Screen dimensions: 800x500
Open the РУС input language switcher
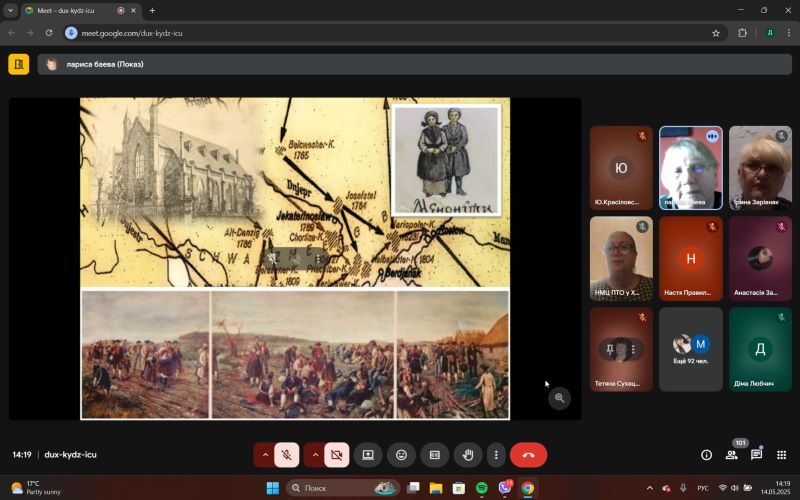[703, 488]
